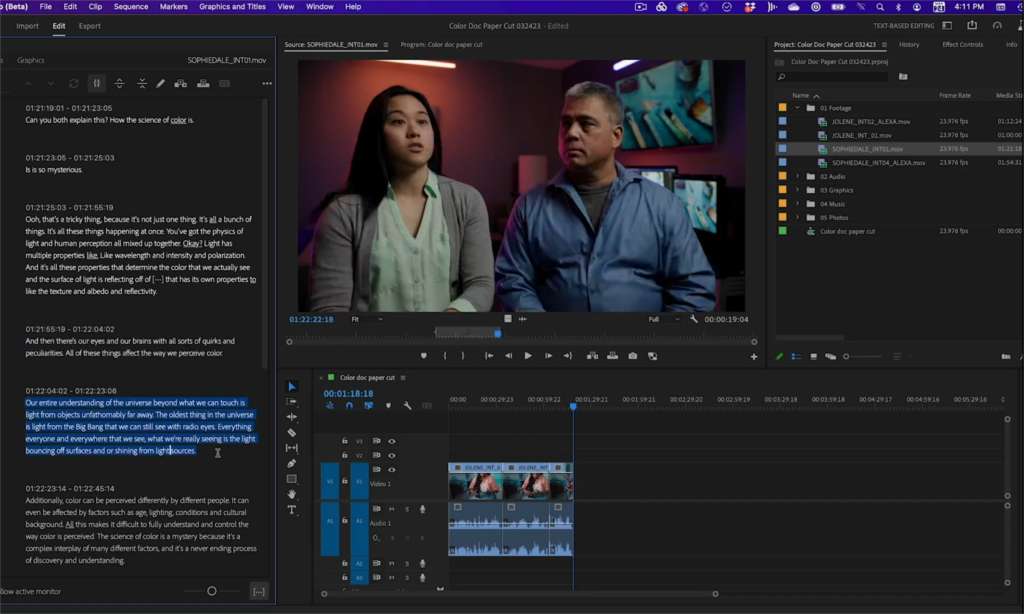Click the Add Marker icon under Program monitor
Image resolution: width=1024 pixels, height=614 pixels.
click(423, 355)
